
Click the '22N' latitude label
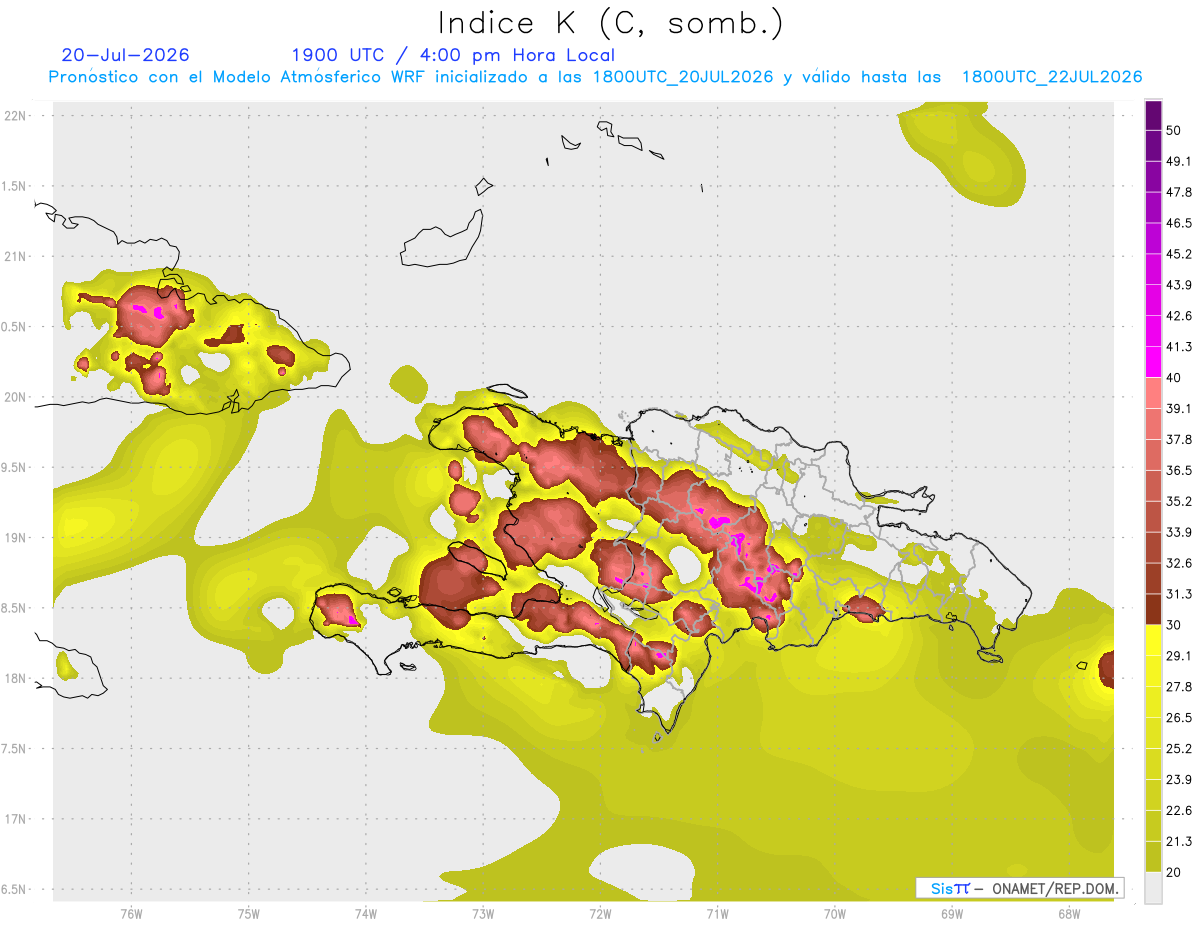click(x=17, y=115)
